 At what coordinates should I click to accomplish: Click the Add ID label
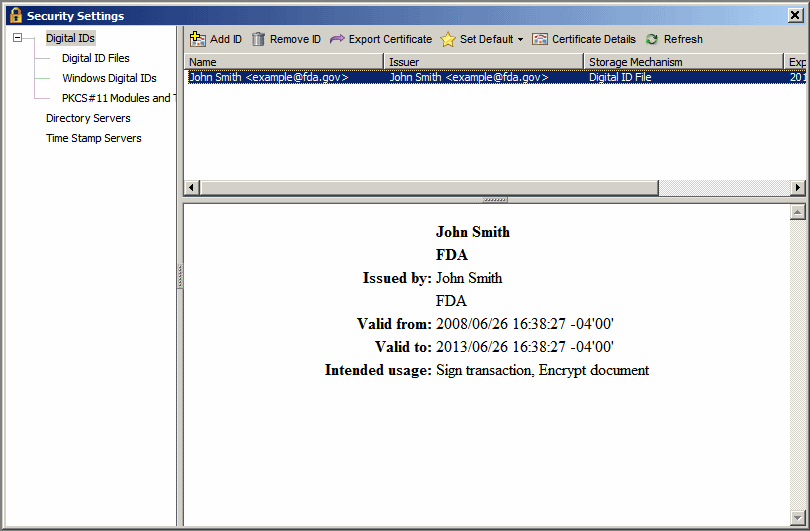click(226, 39)
